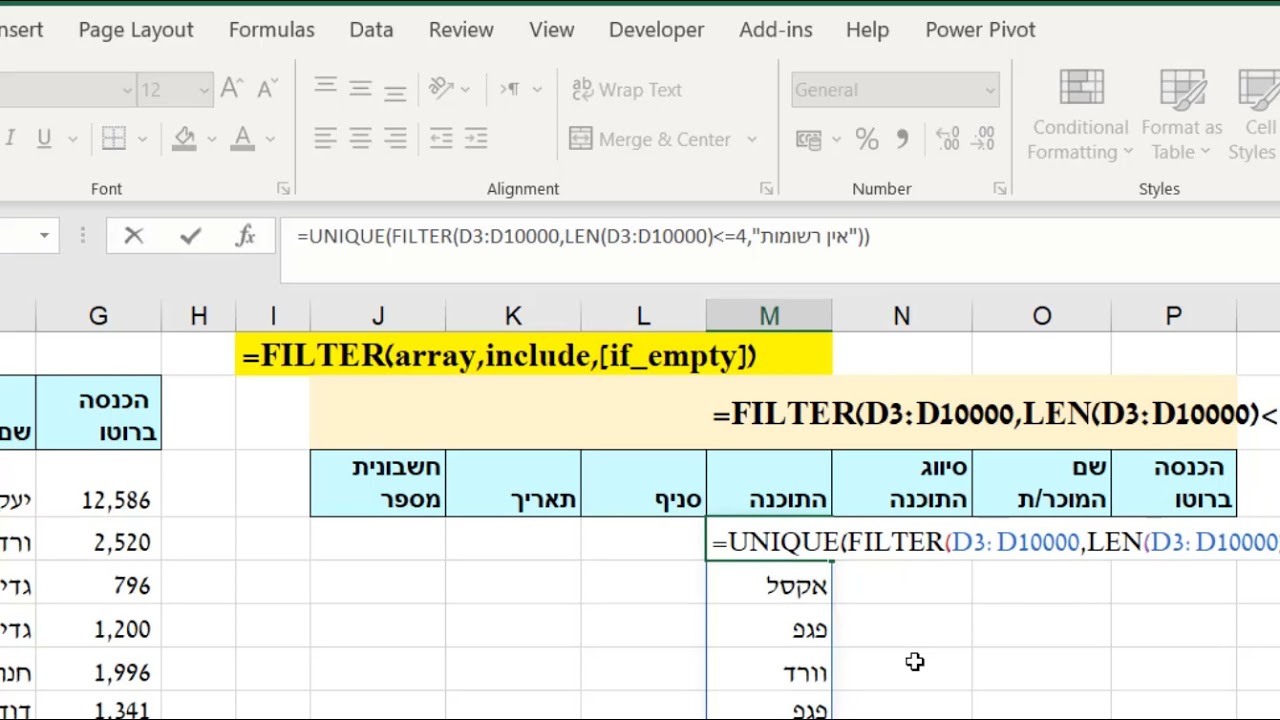
Task: Open Data tab
Action: pos(371,30)
